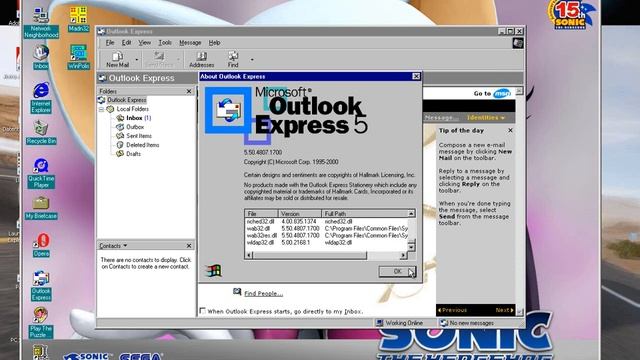Click the greyed Send/Recv toolbar icon
The image size is (640, 360).
coord(159,56)
